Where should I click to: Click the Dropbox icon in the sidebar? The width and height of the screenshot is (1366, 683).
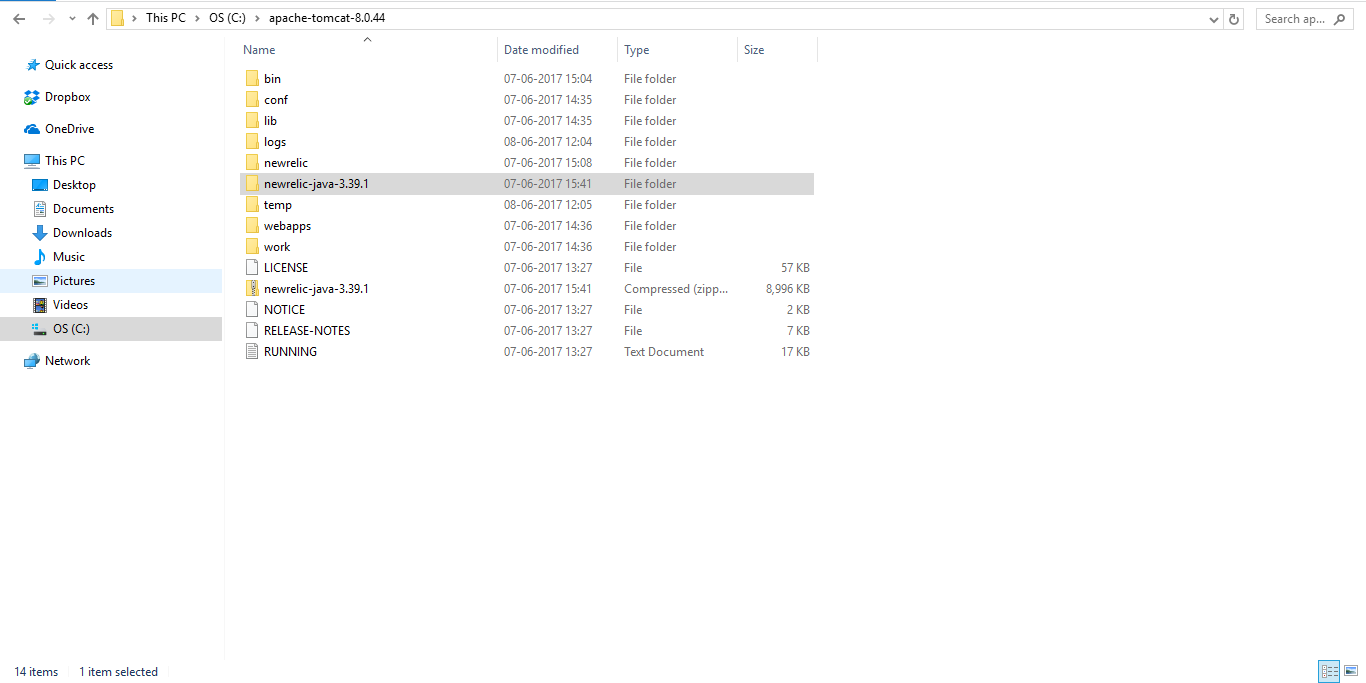click(32, 97)
